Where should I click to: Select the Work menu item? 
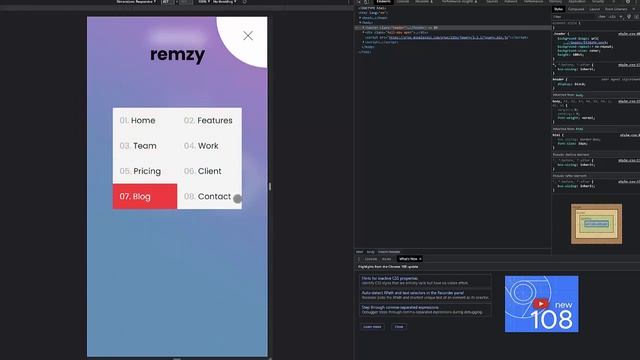point(209,146)
